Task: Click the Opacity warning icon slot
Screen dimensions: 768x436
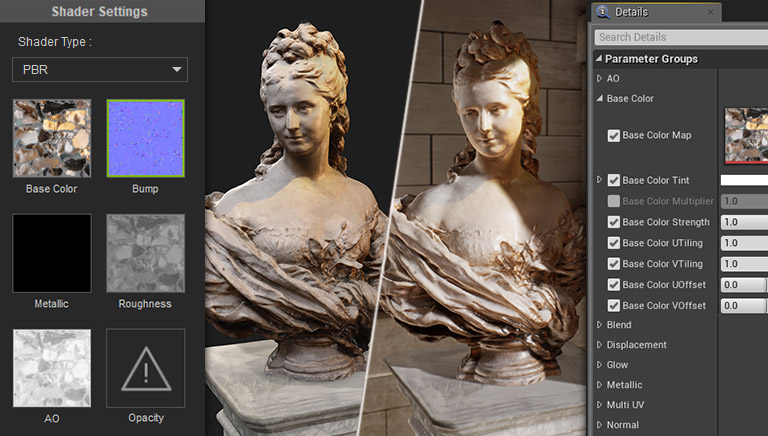Action: pos(146,367)
